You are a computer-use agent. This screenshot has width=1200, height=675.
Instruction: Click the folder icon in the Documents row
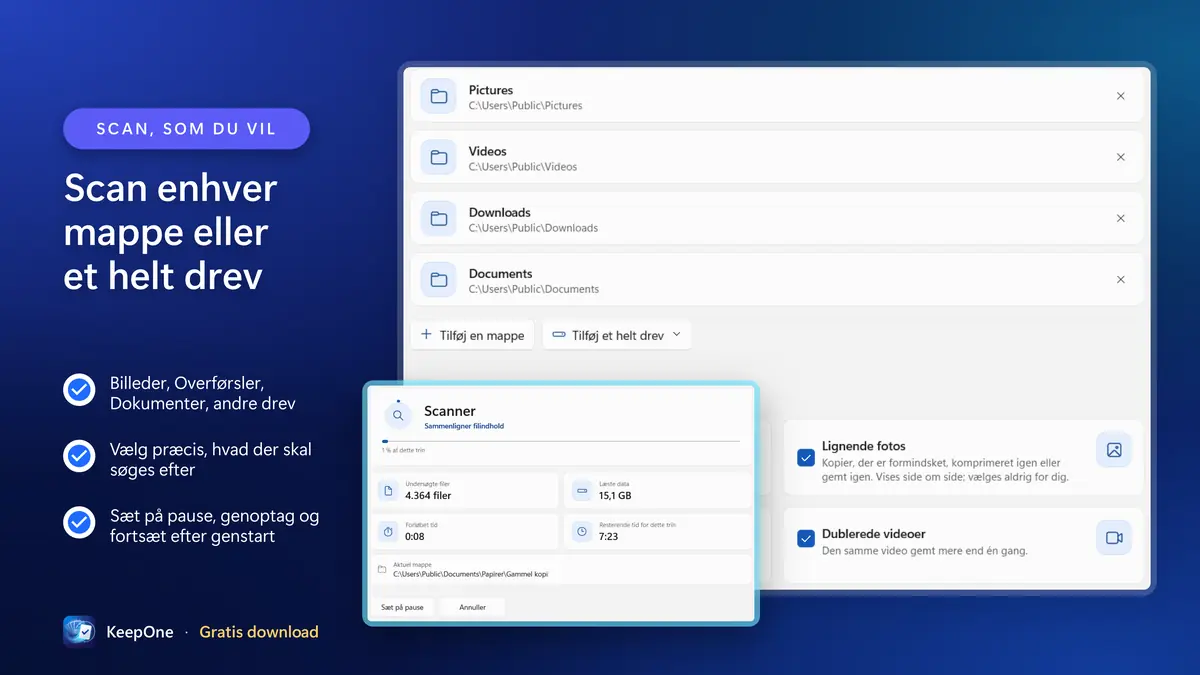(438, 280)
